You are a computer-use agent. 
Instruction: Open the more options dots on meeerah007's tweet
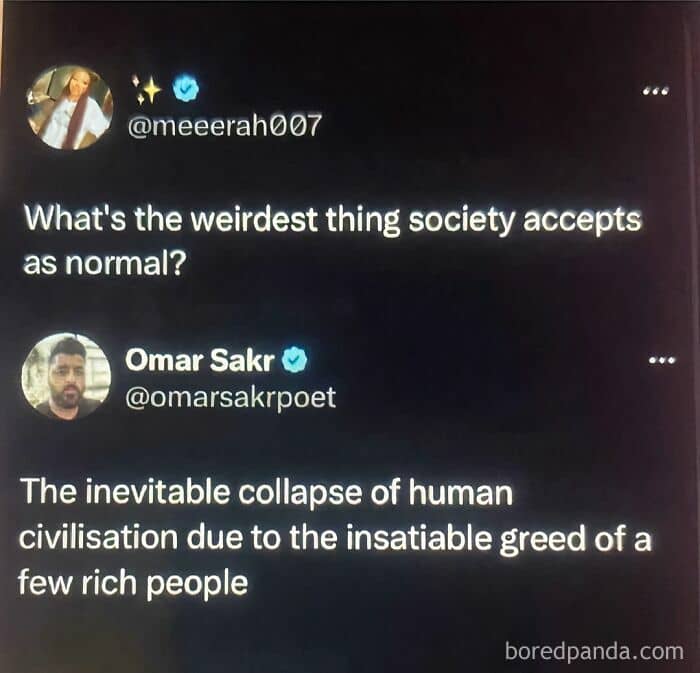point(656,92)
